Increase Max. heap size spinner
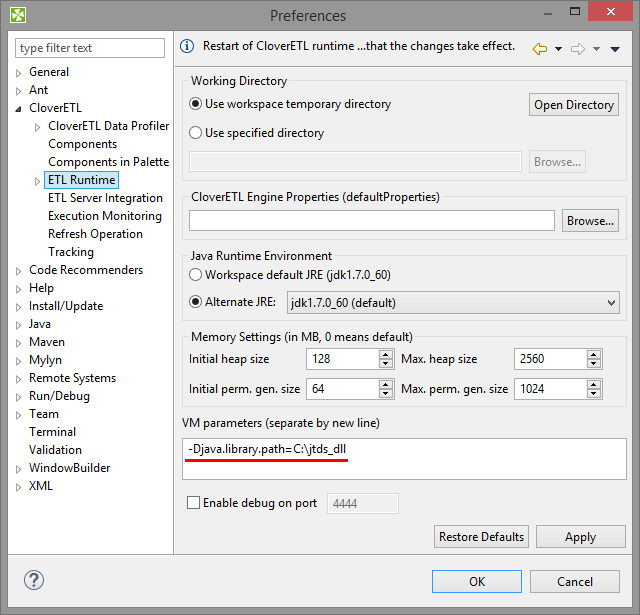 click(594, 354)
